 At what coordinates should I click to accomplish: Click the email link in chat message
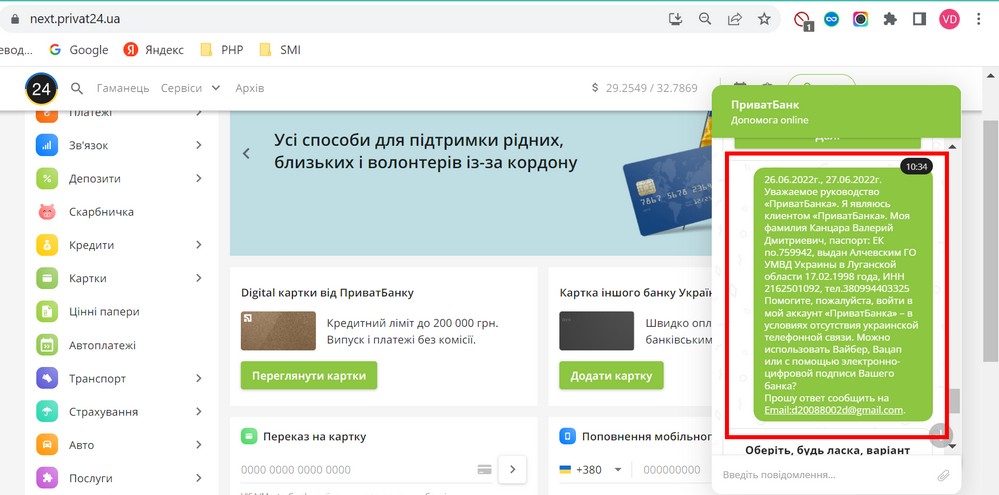(835, 410)
